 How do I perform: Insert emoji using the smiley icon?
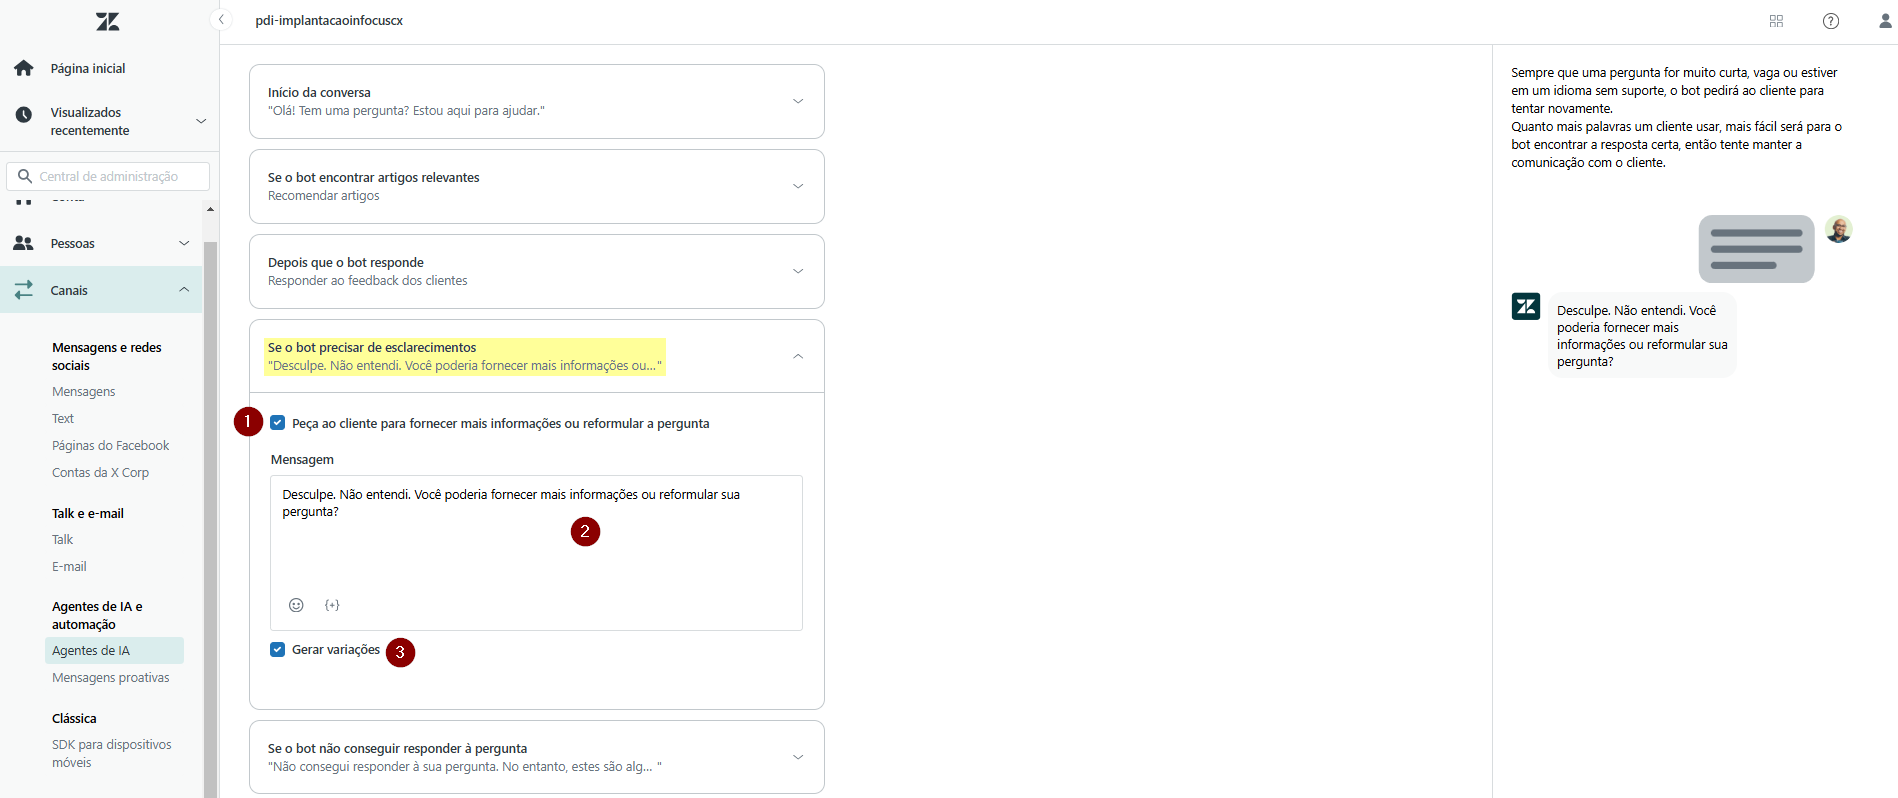coord(296,605)
